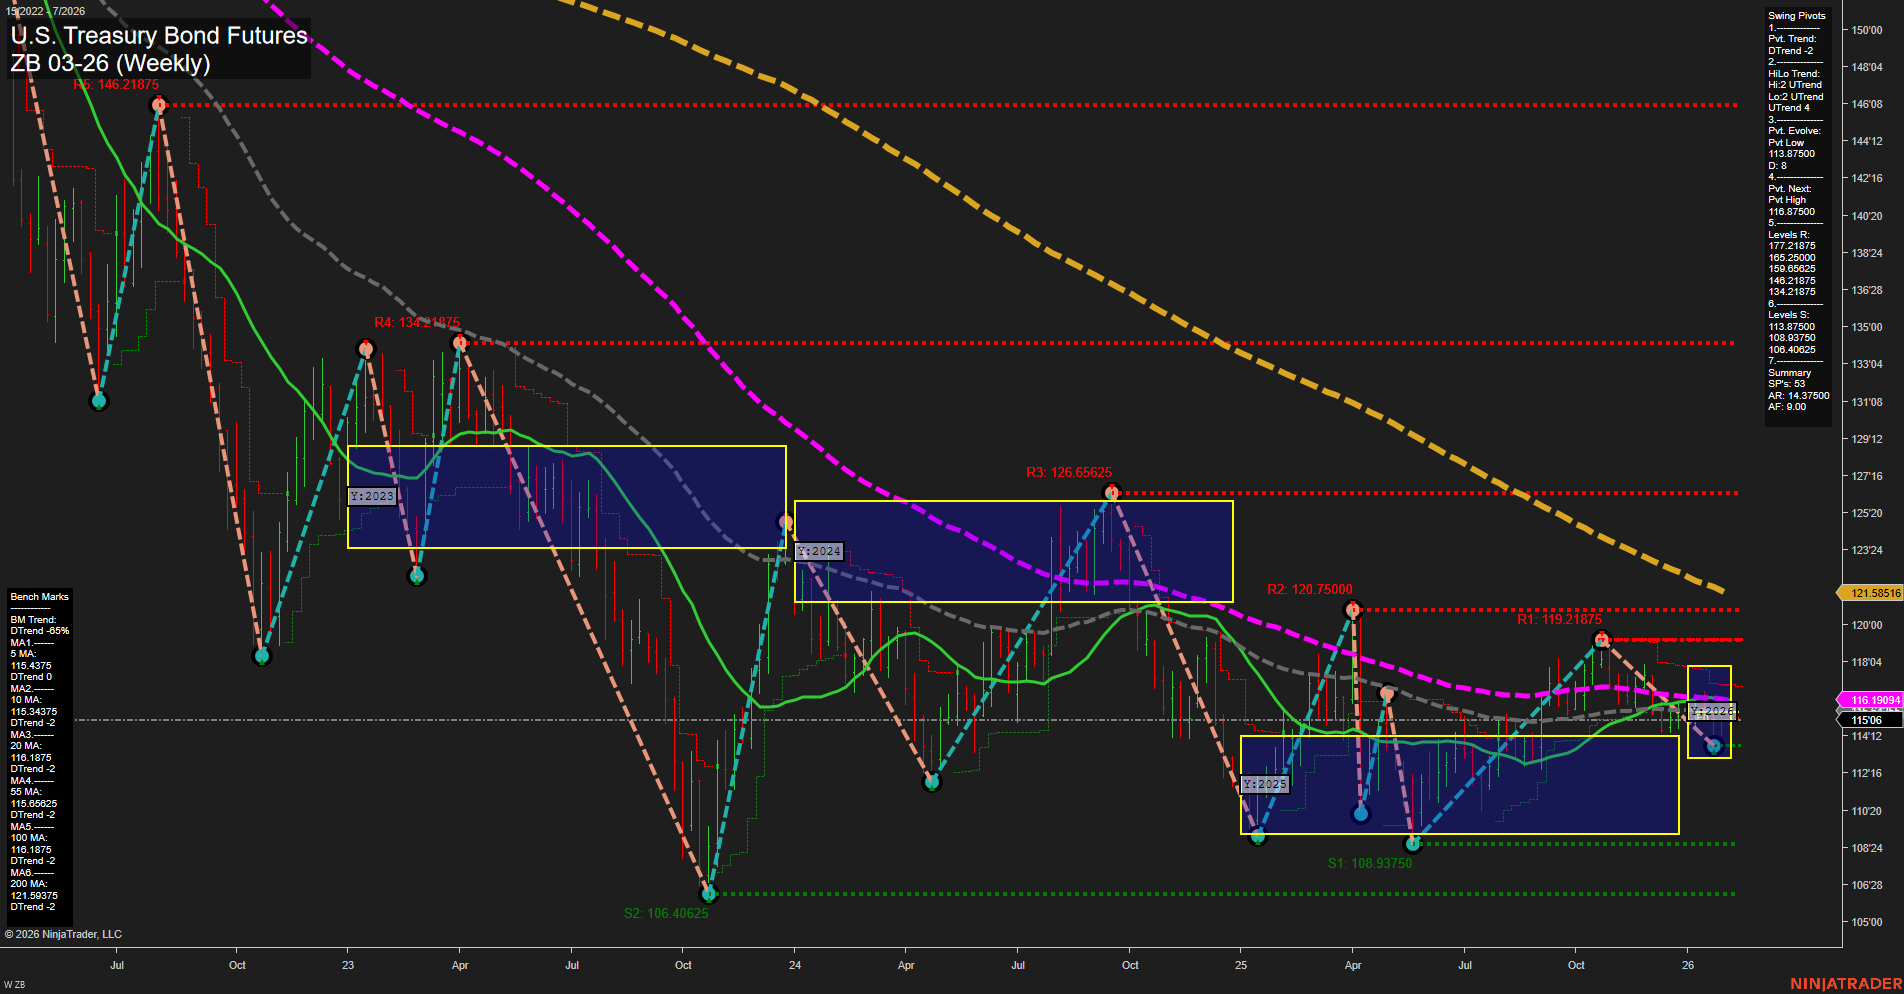The width and height of the screenshot is (1904, 994).
Task: Select the swing pivot dot at R3 126.65625
Action: coord(1113,491)
